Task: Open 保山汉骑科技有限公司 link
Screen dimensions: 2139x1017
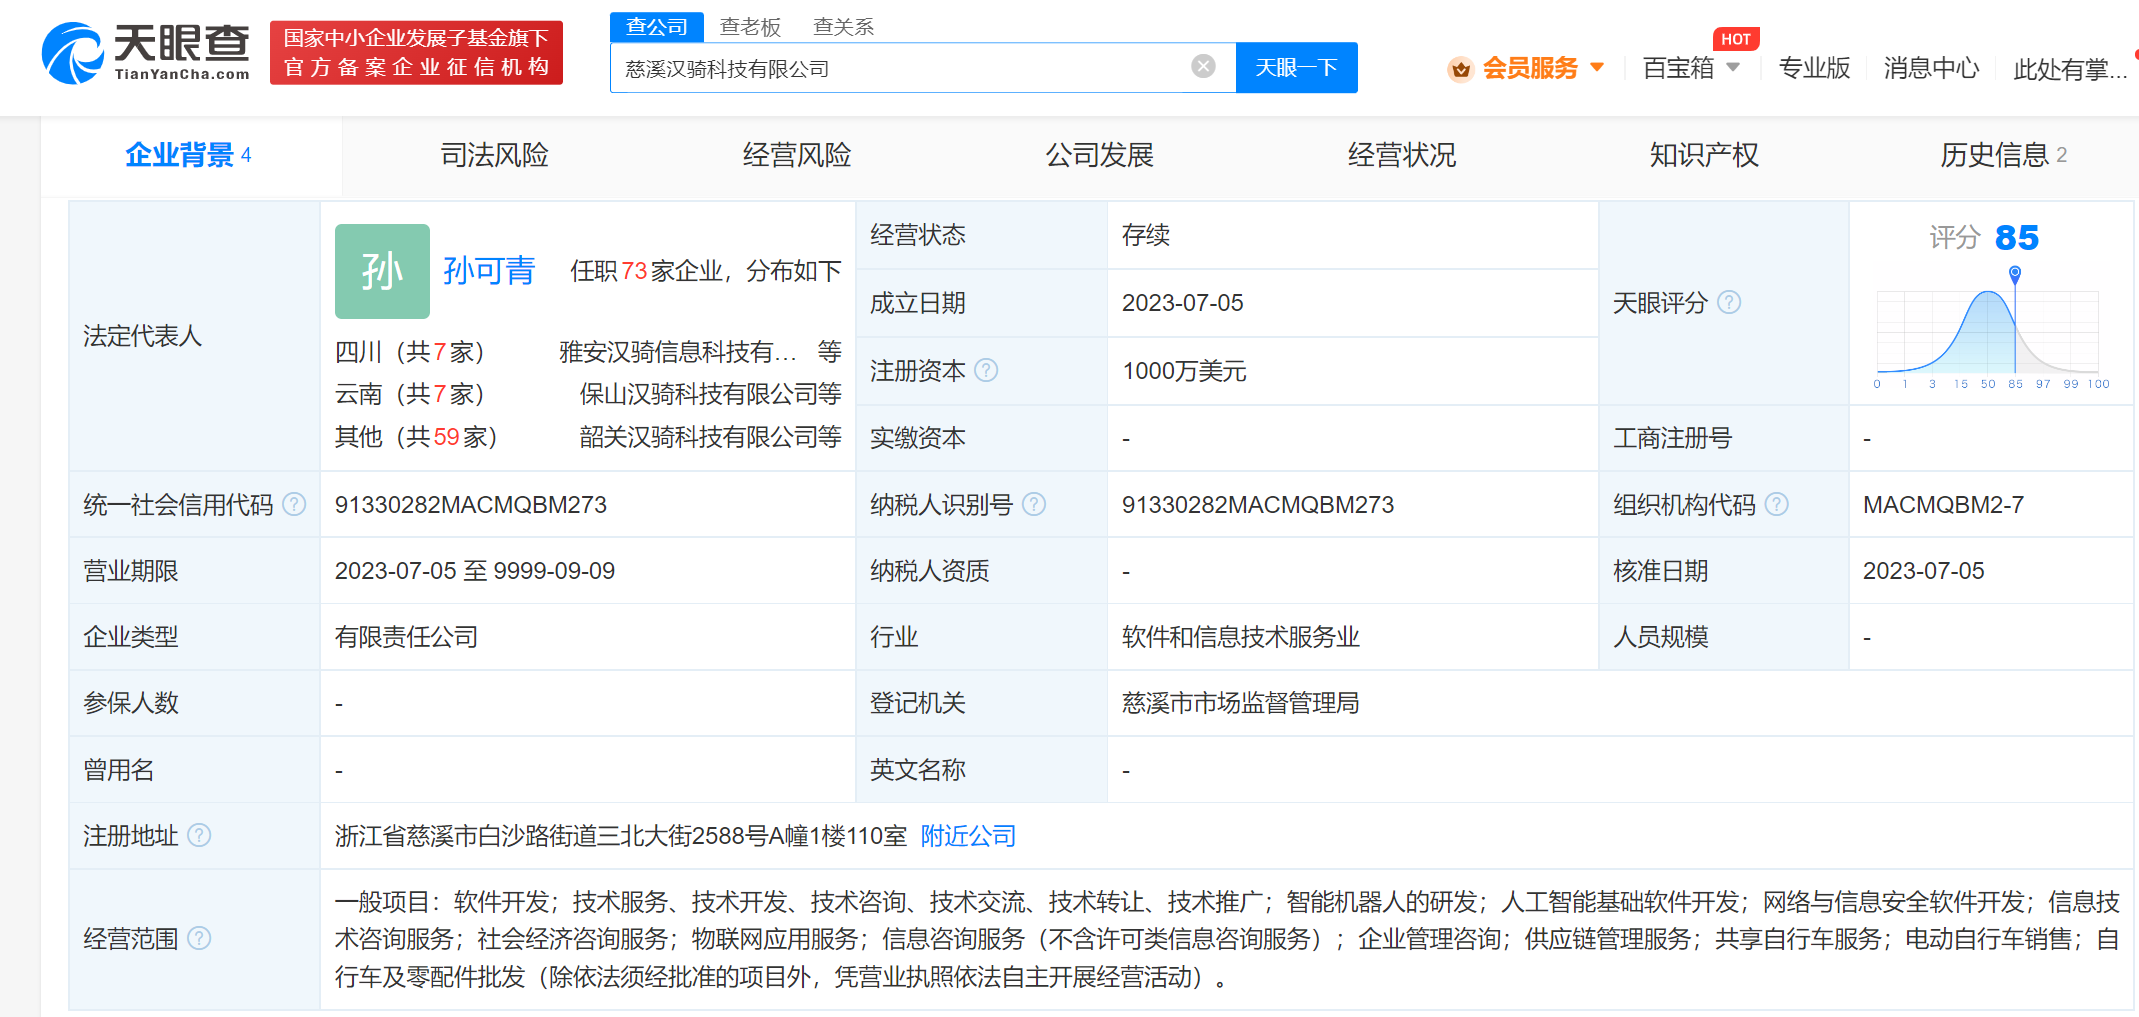Action: coord(698,394)
